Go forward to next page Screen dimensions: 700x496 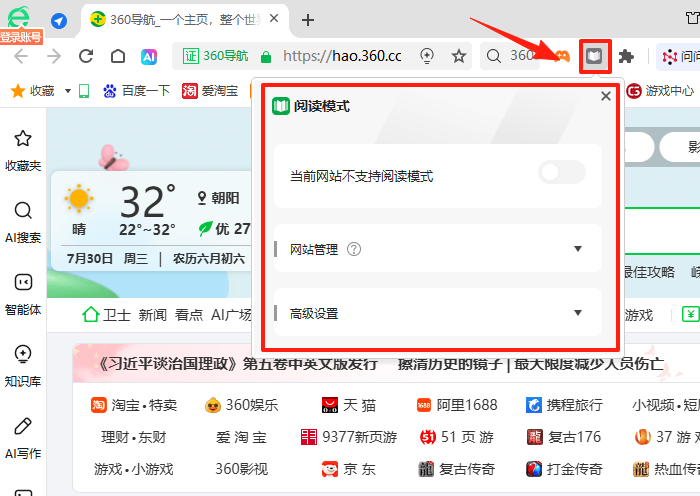tap(54, 56)
